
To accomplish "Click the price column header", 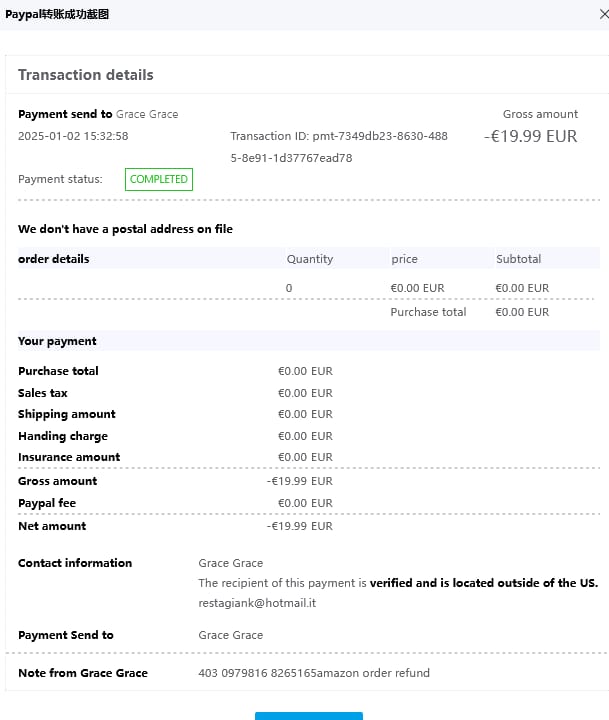I will coord(404,259).
